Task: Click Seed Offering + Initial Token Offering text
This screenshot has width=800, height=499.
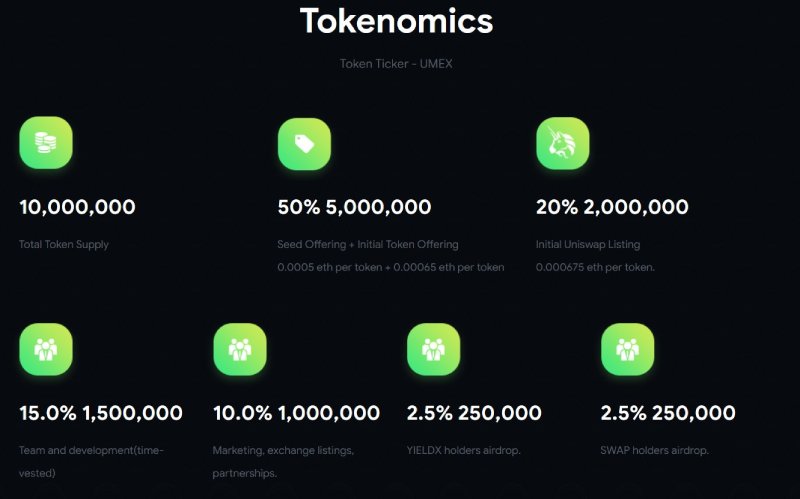Action: 367,244
